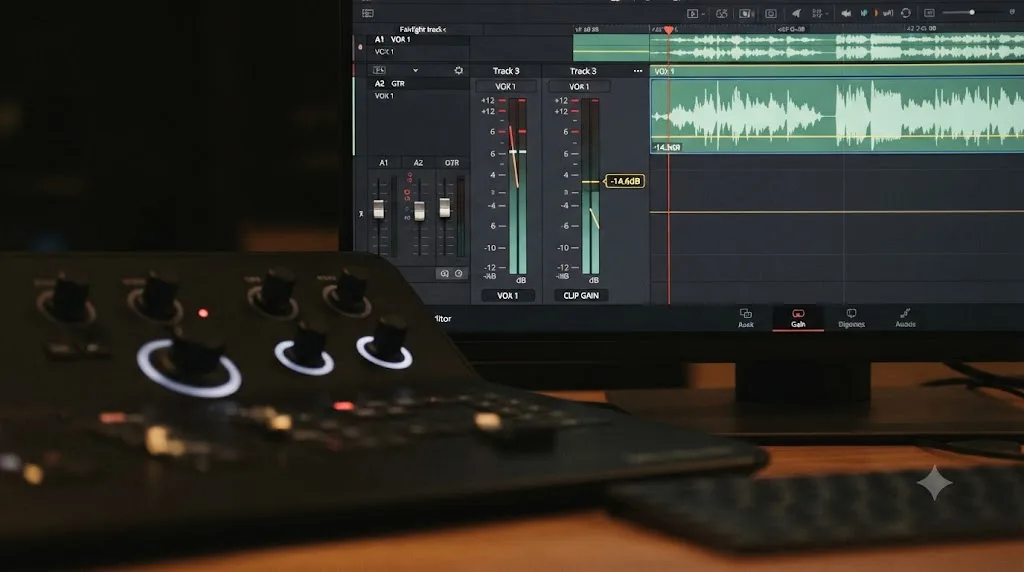This screenshot has height=572, width=1024.
Task: Click the small rectangle icon left of the zoom slider
Action: click(929, 13)
